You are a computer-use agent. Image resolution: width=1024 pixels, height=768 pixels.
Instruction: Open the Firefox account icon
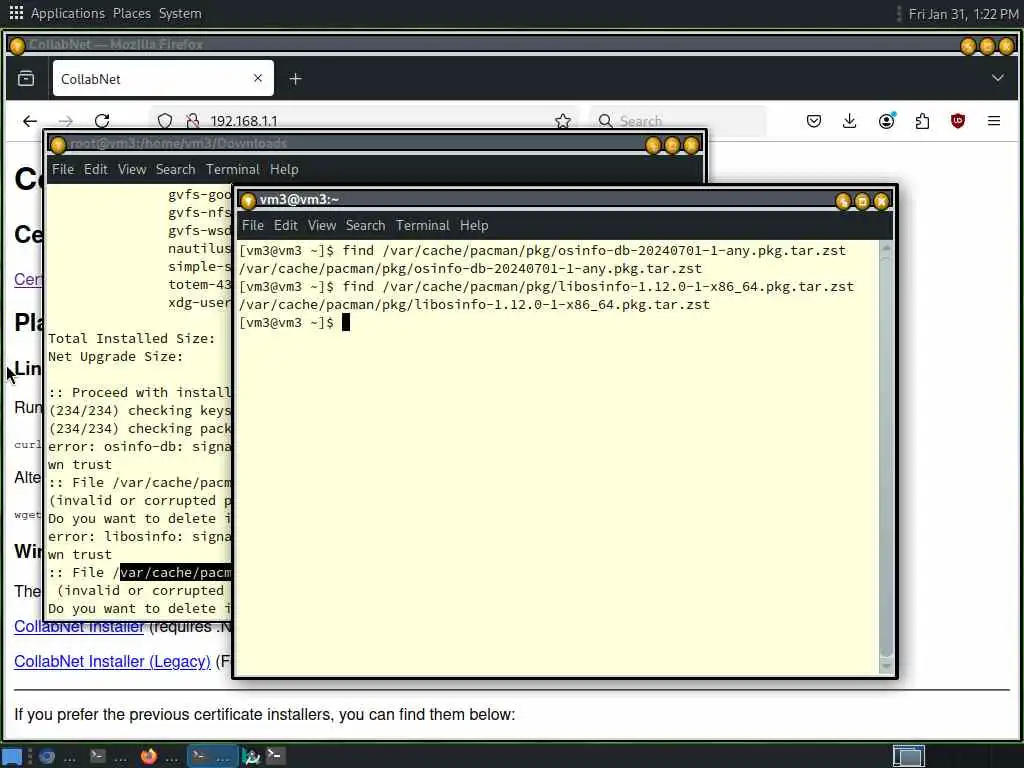(x=886, y=121)
